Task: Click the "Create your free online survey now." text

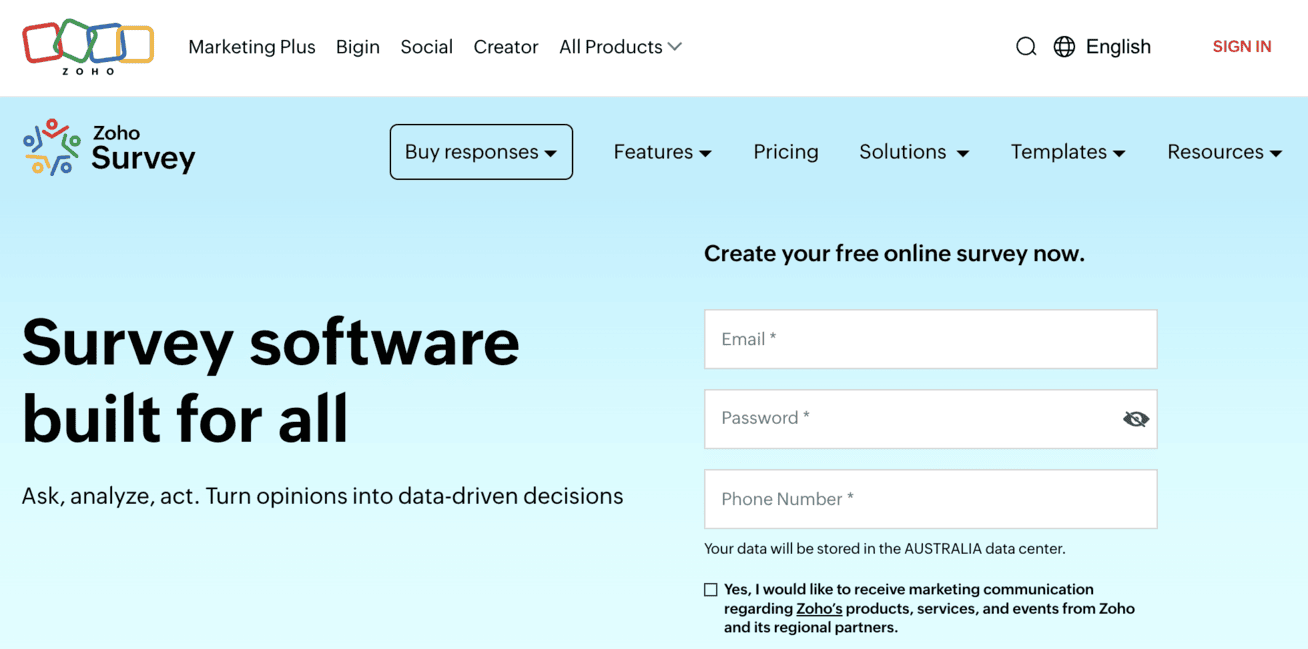Action: point(894,254)
